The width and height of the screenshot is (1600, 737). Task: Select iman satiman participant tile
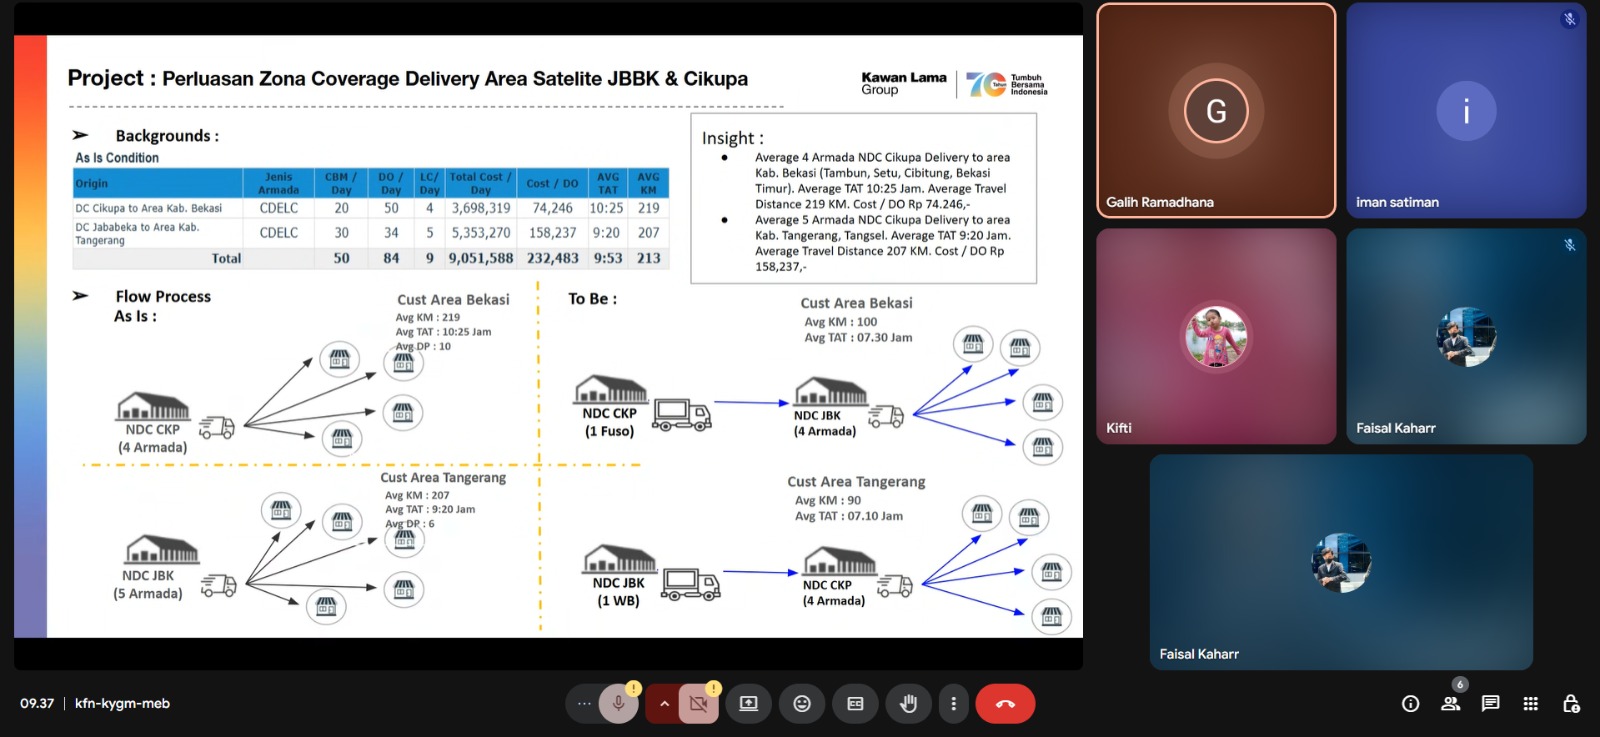1466,110
